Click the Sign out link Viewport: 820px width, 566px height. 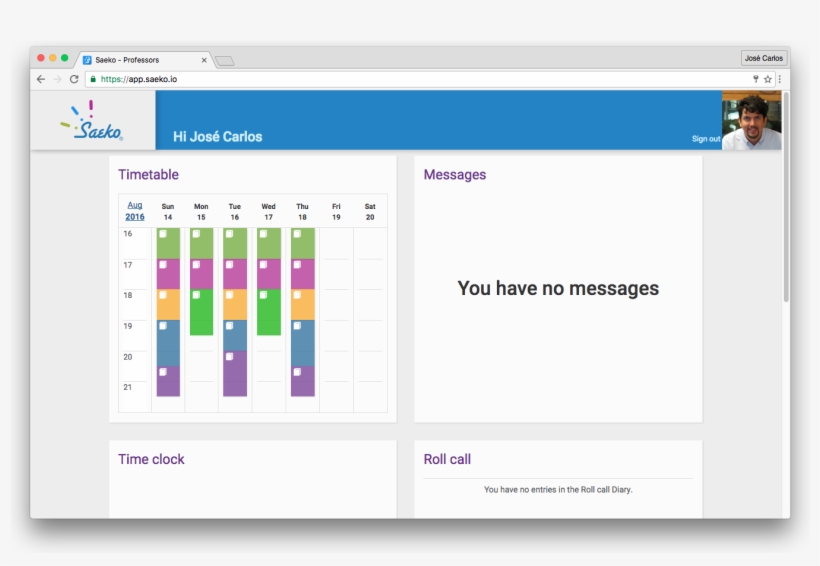click(x=706, y=139)
